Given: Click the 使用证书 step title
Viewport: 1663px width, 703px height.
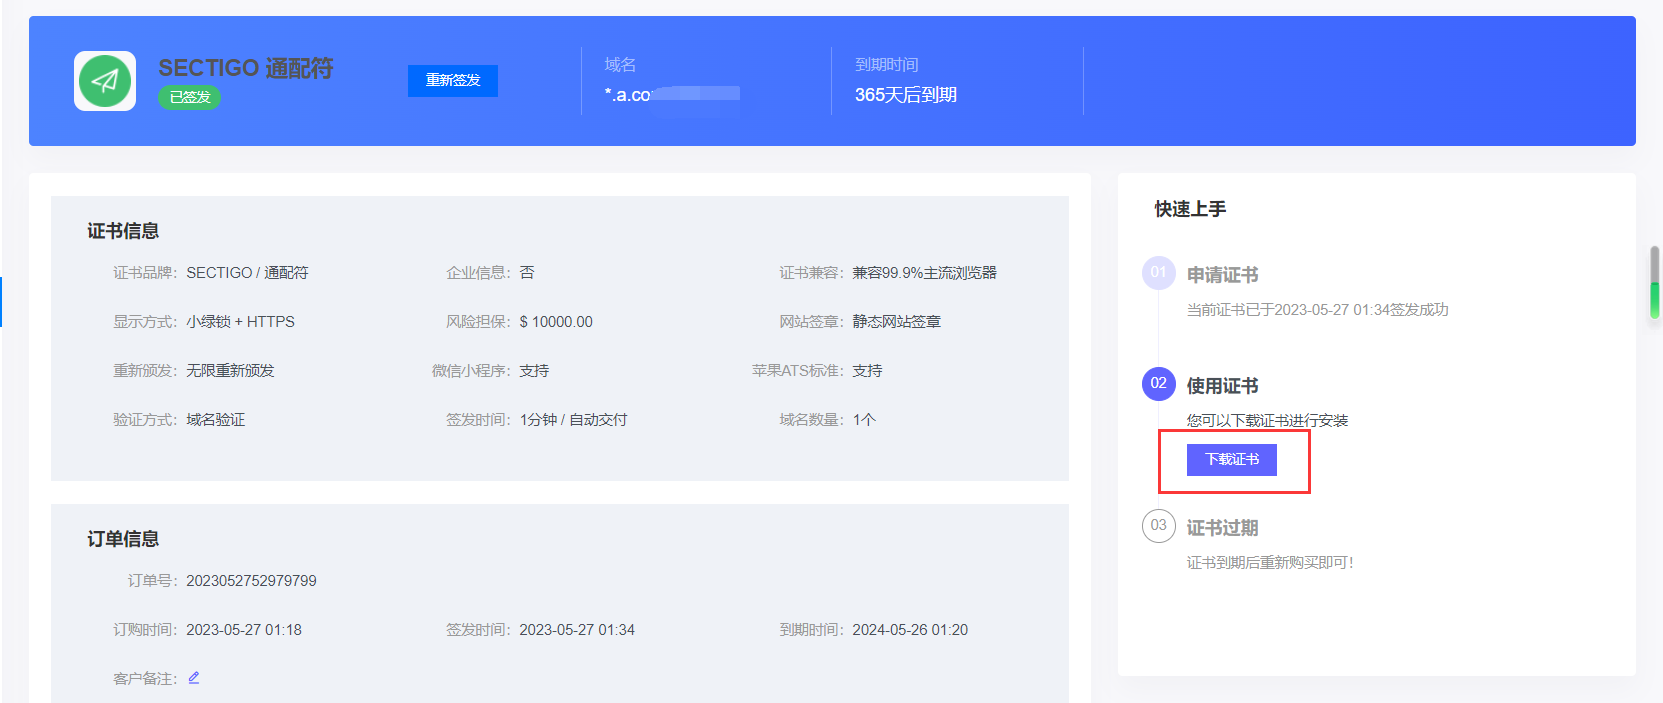Looking at the screenshot, I should (1222, 386).
